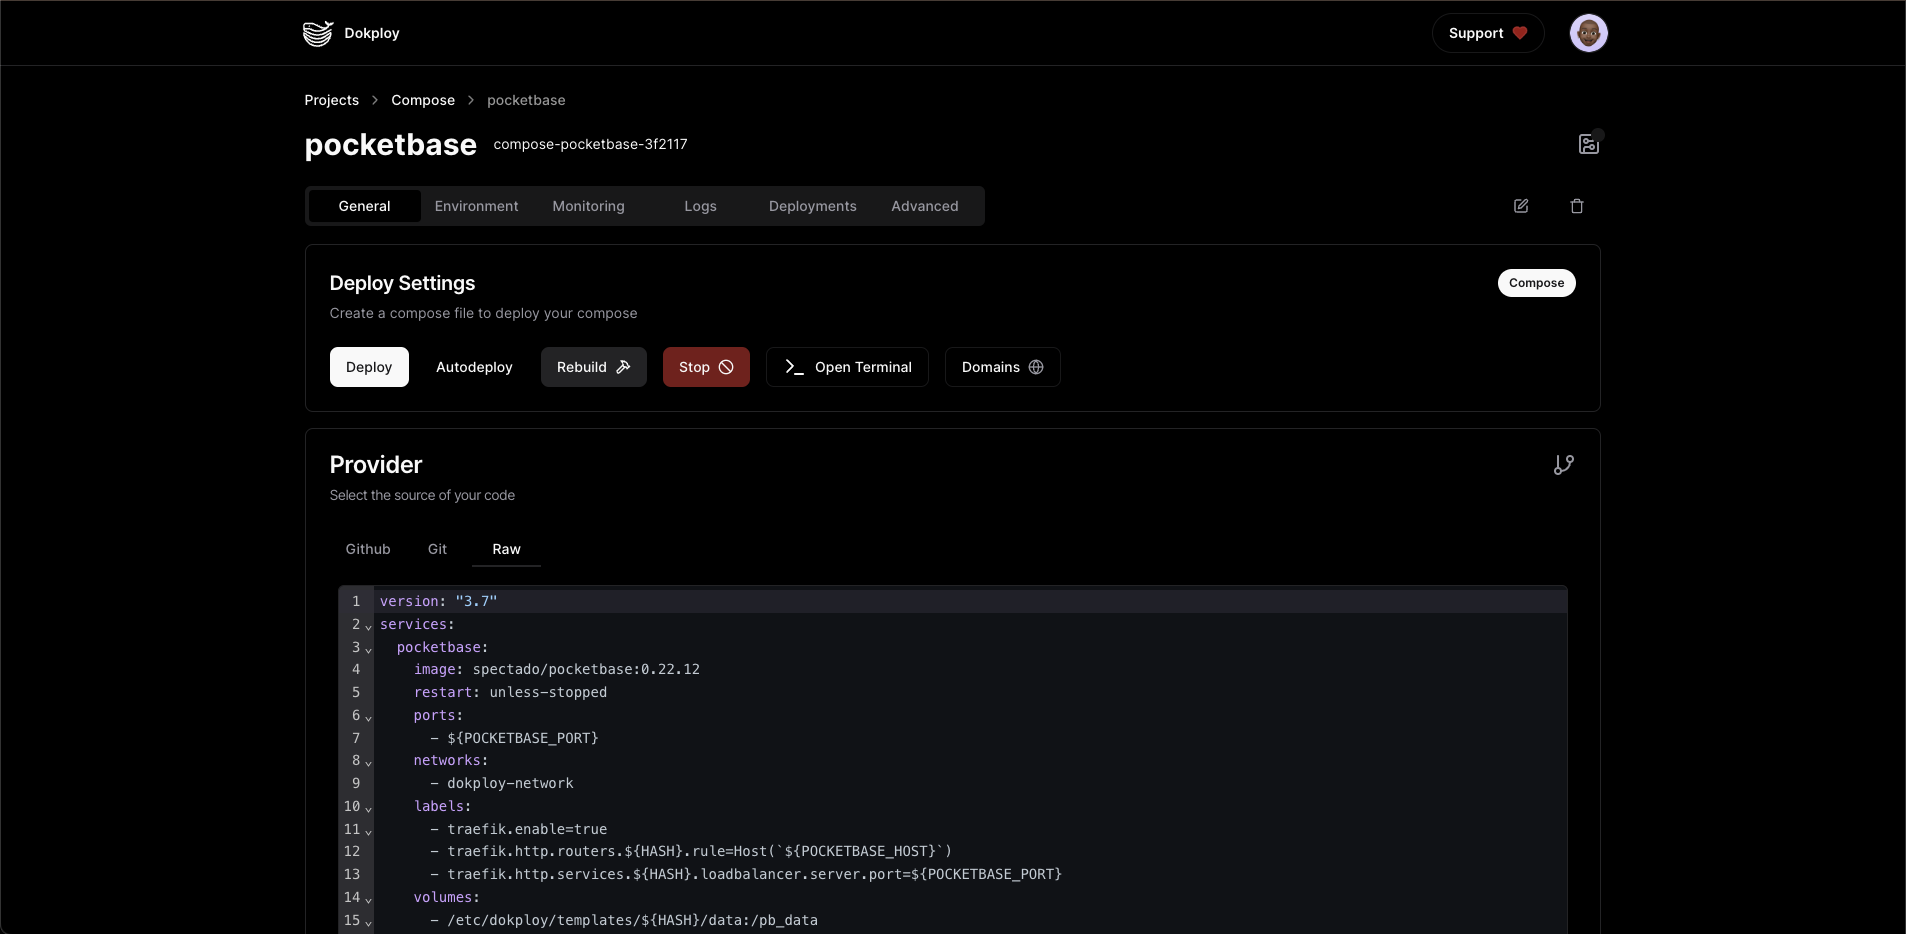Open the Logs tab
This screenshot has width=1906, height=934.
click(x=701, y=206)
